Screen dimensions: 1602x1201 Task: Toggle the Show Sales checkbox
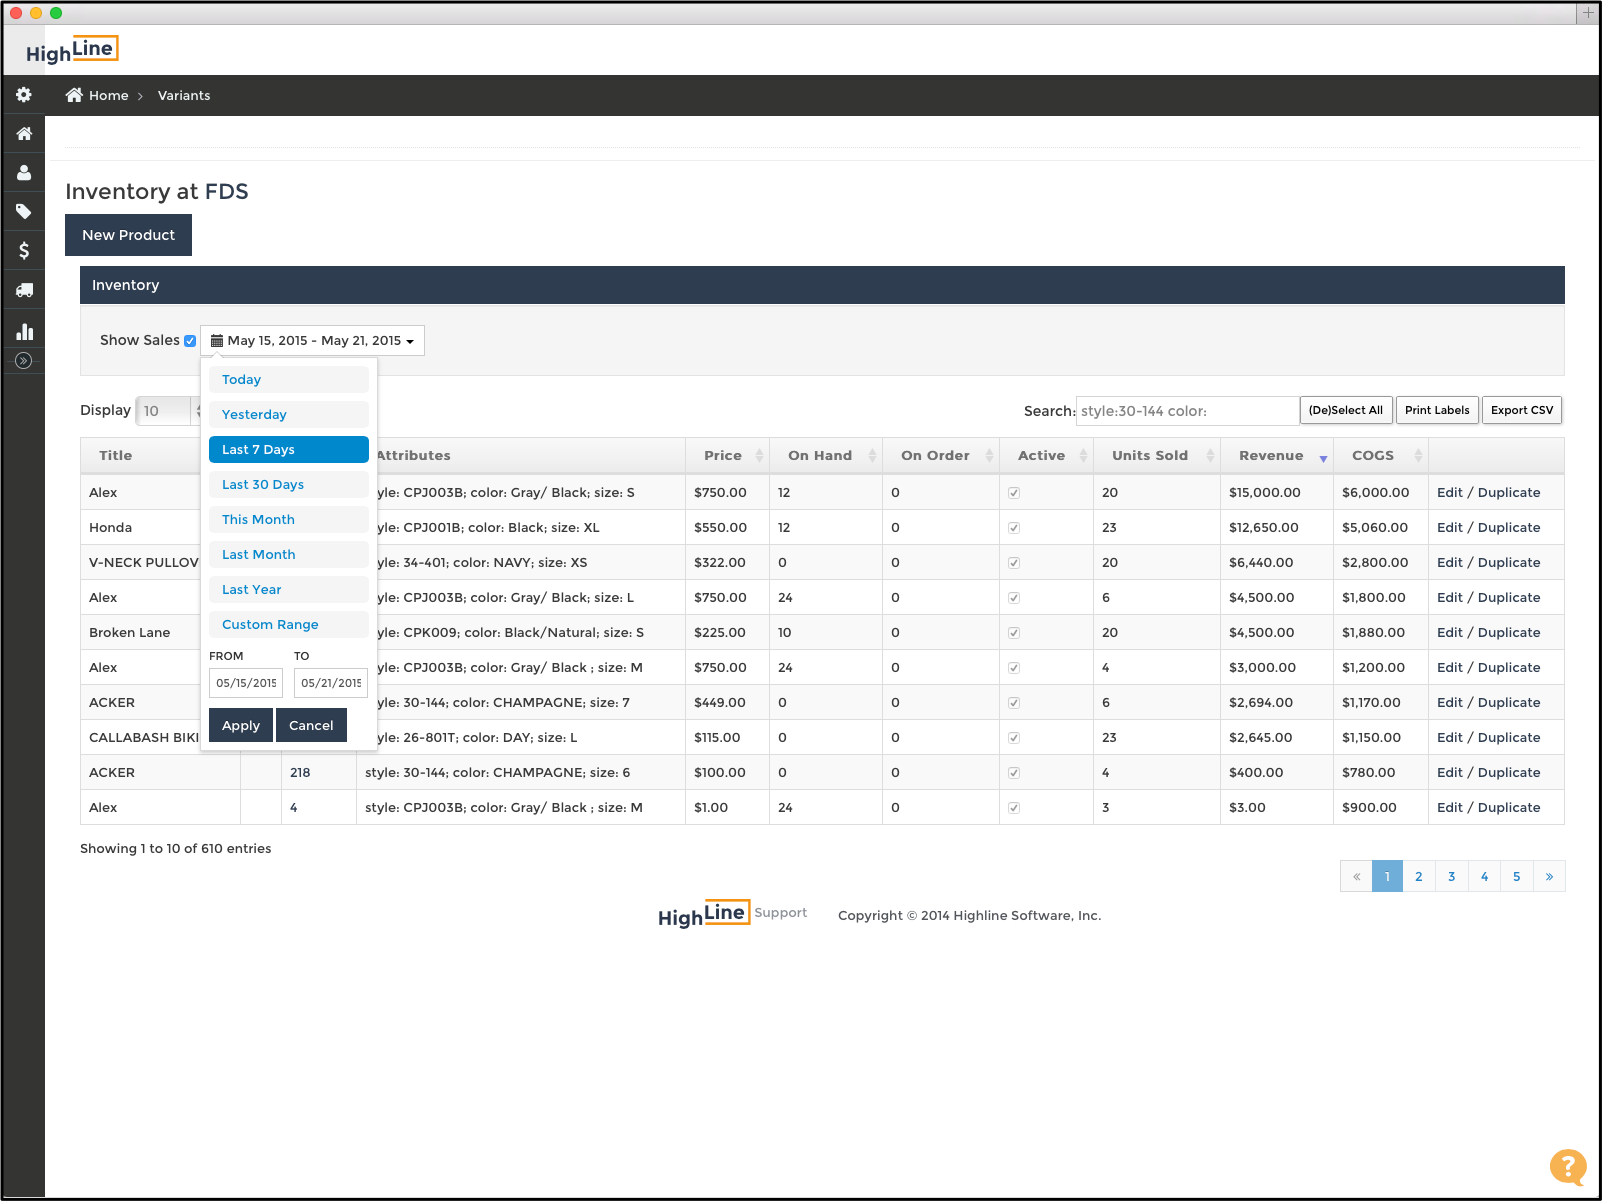coord(190,341)
